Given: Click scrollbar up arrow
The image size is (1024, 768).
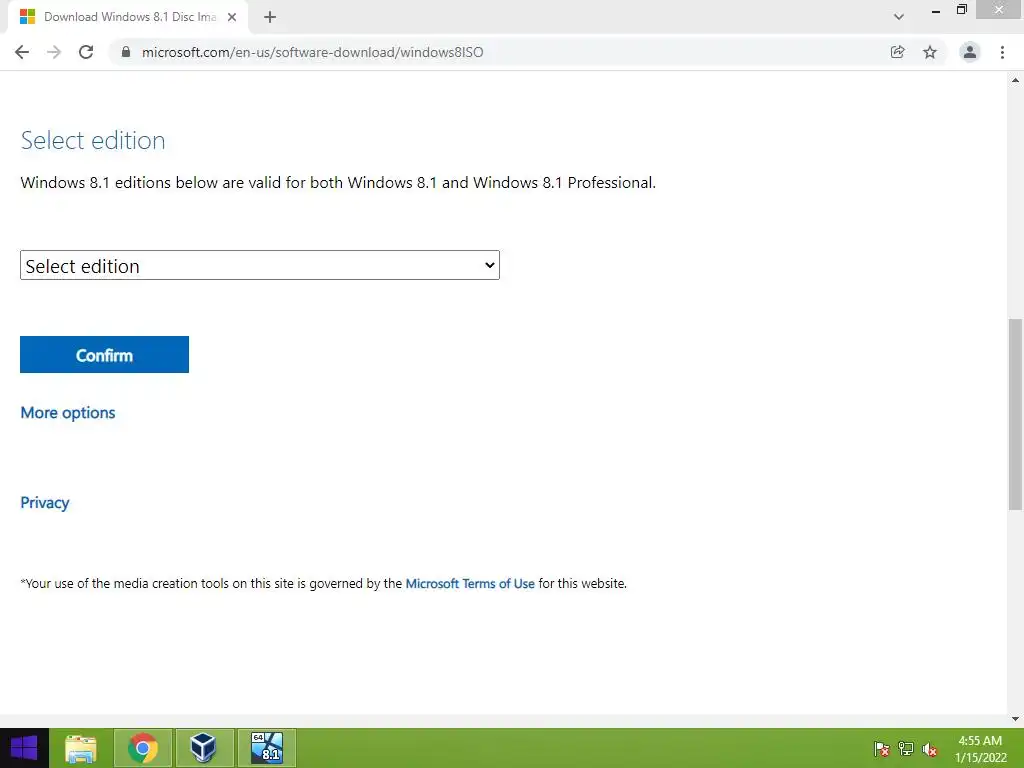Looking at the screenshot, I should coord(1016,80).
